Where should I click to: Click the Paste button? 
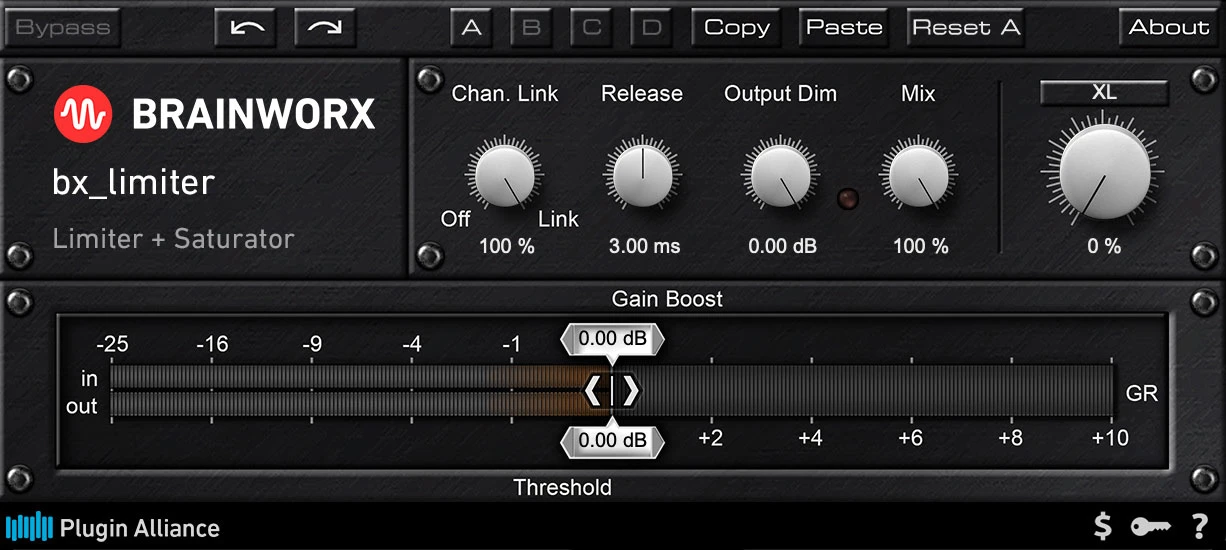coord(844,28)
